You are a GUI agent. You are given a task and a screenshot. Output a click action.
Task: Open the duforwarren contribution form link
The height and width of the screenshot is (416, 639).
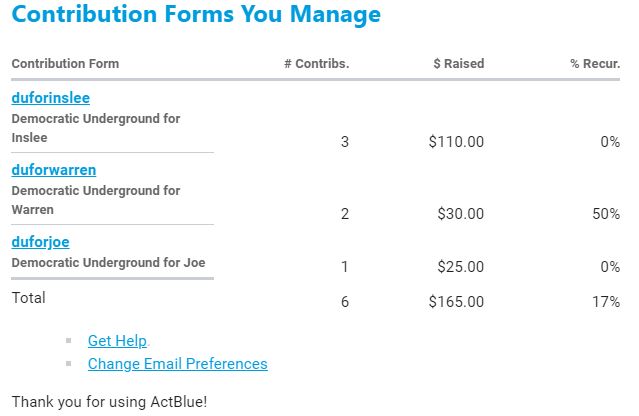point(54,170)
